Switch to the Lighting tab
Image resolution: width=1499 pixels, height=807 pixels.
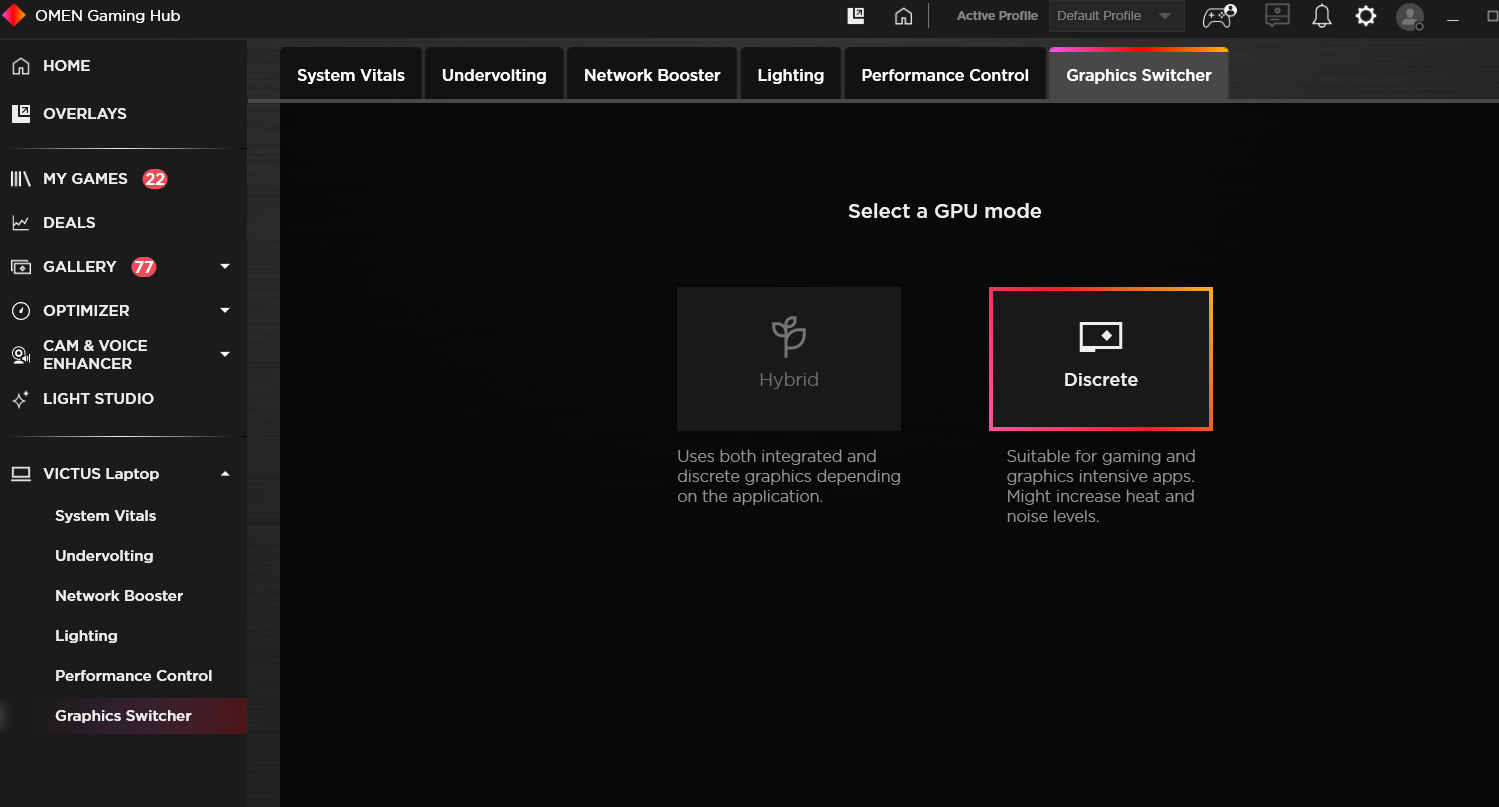tap(791, 75)
